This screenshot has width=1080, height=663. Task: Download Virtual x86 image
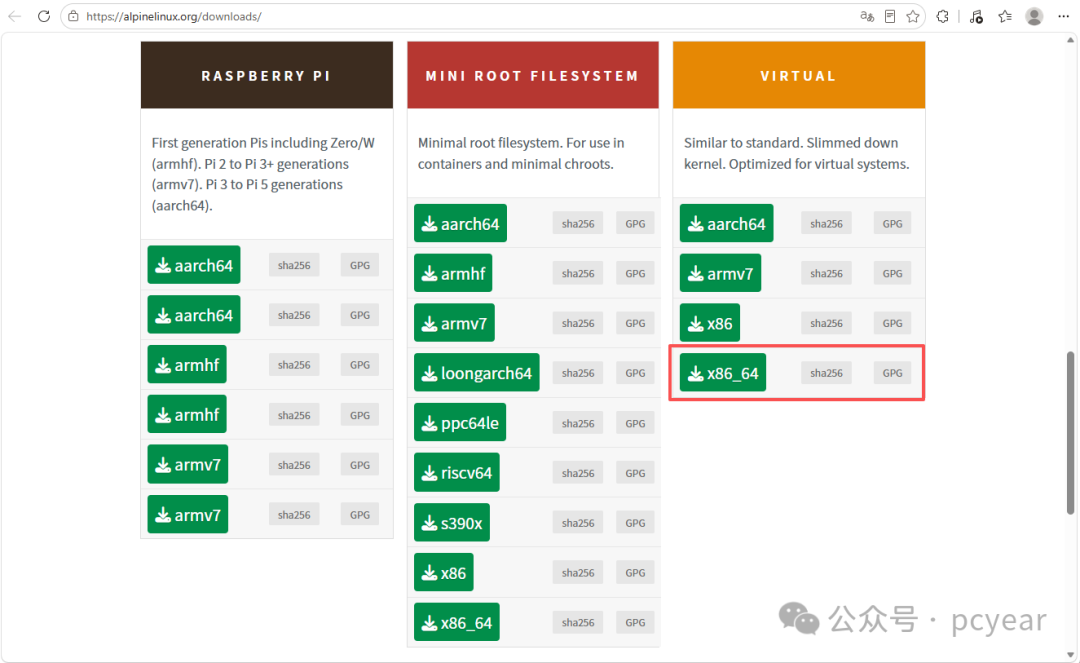(709, 323)
